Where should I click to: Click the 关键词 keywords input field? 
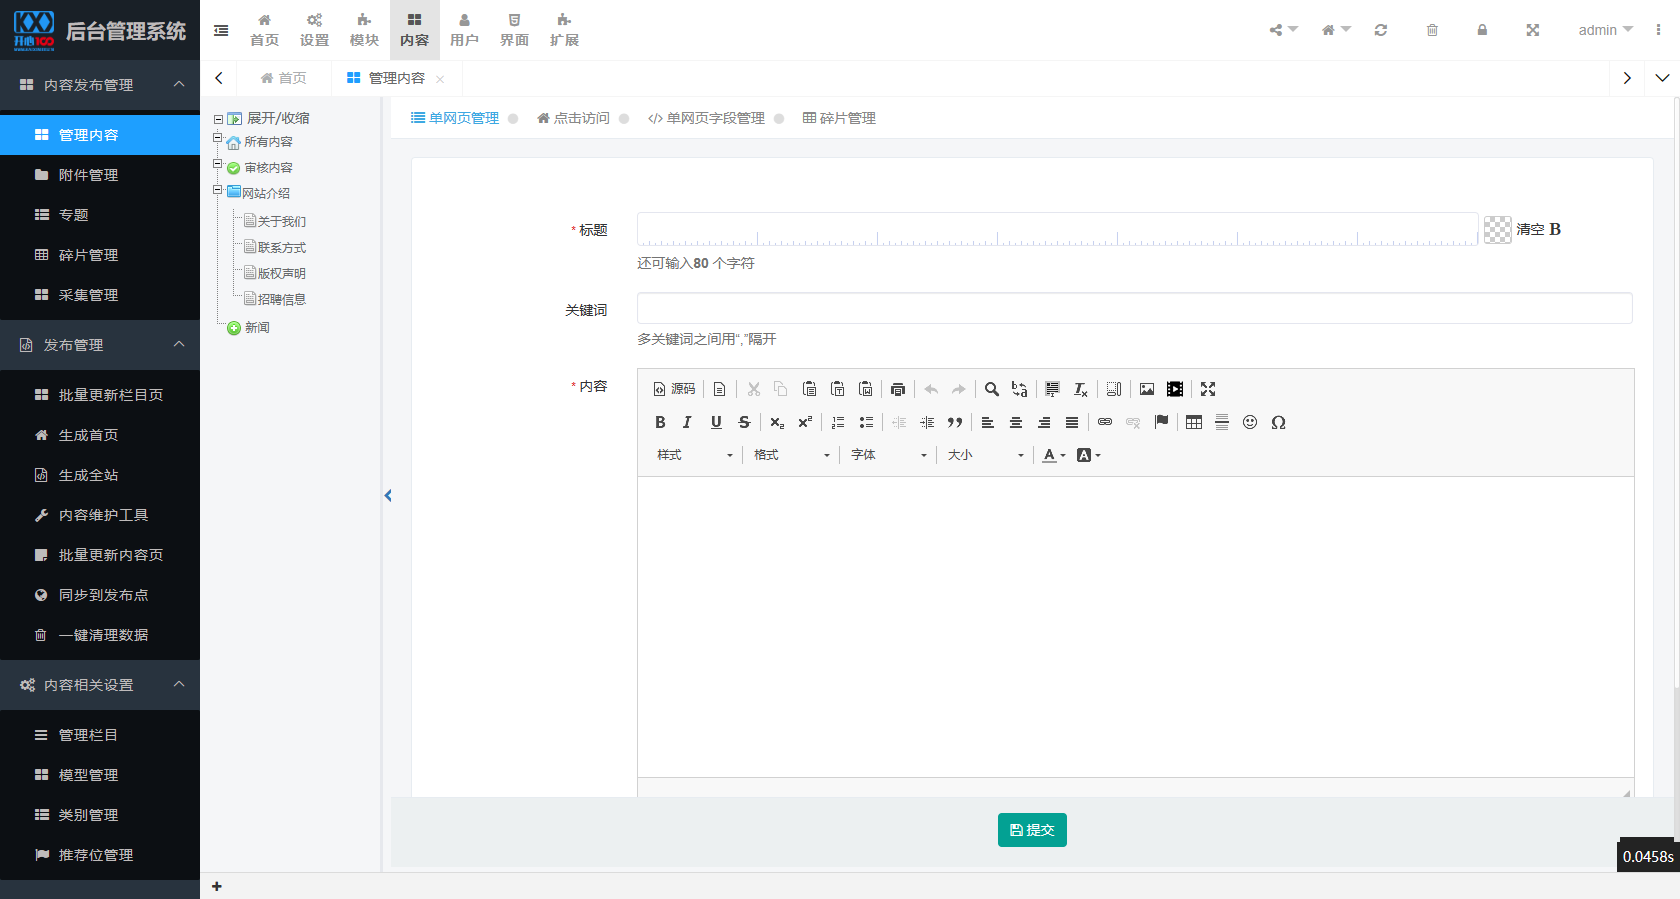click(1134, 308)
